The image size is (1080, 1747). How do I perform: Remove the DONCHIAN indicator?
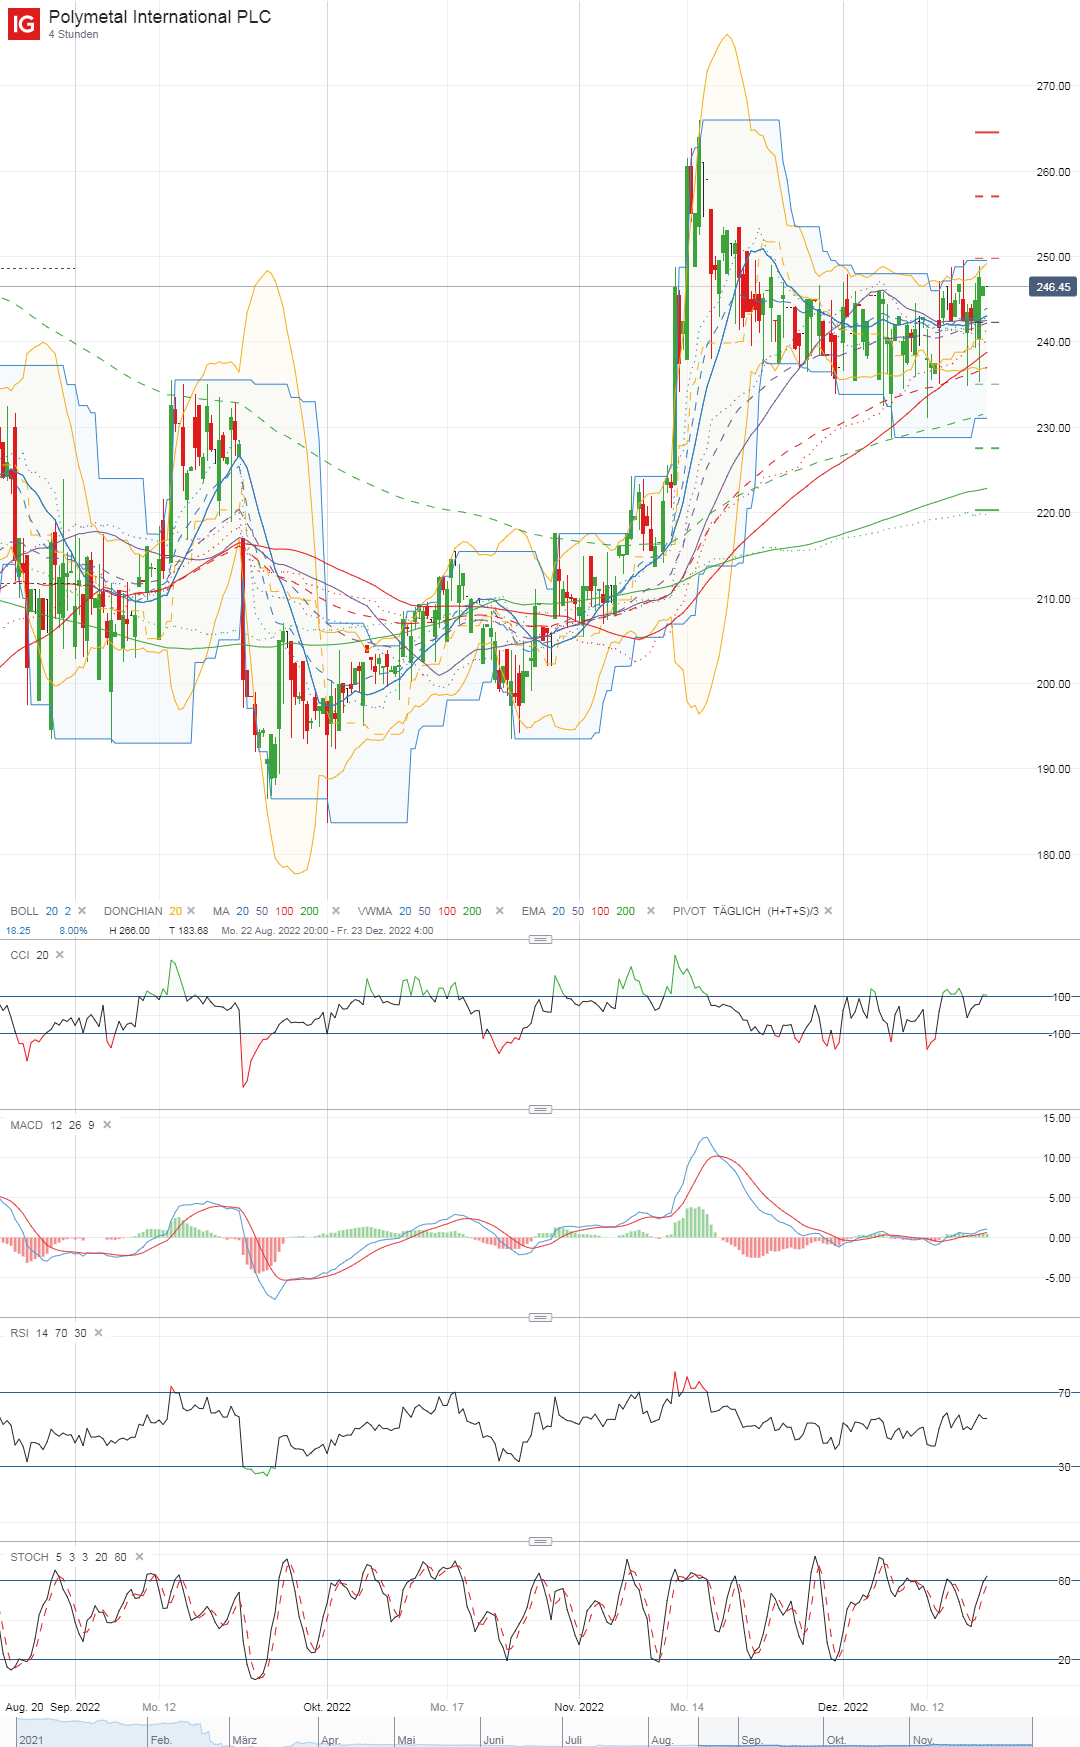click(191, 911)
